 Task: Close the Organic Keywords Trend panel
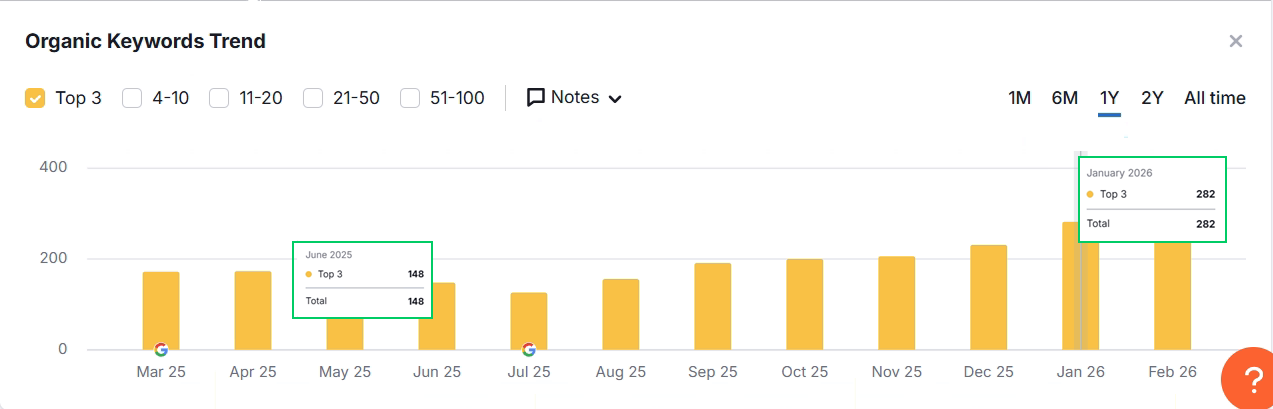pyautogui.click(x=1236, y=41)
